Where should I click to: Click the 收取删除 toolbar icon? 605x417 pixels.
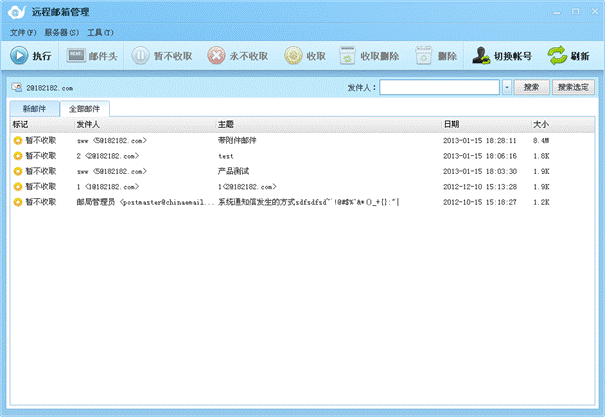[x=346, y=56]
